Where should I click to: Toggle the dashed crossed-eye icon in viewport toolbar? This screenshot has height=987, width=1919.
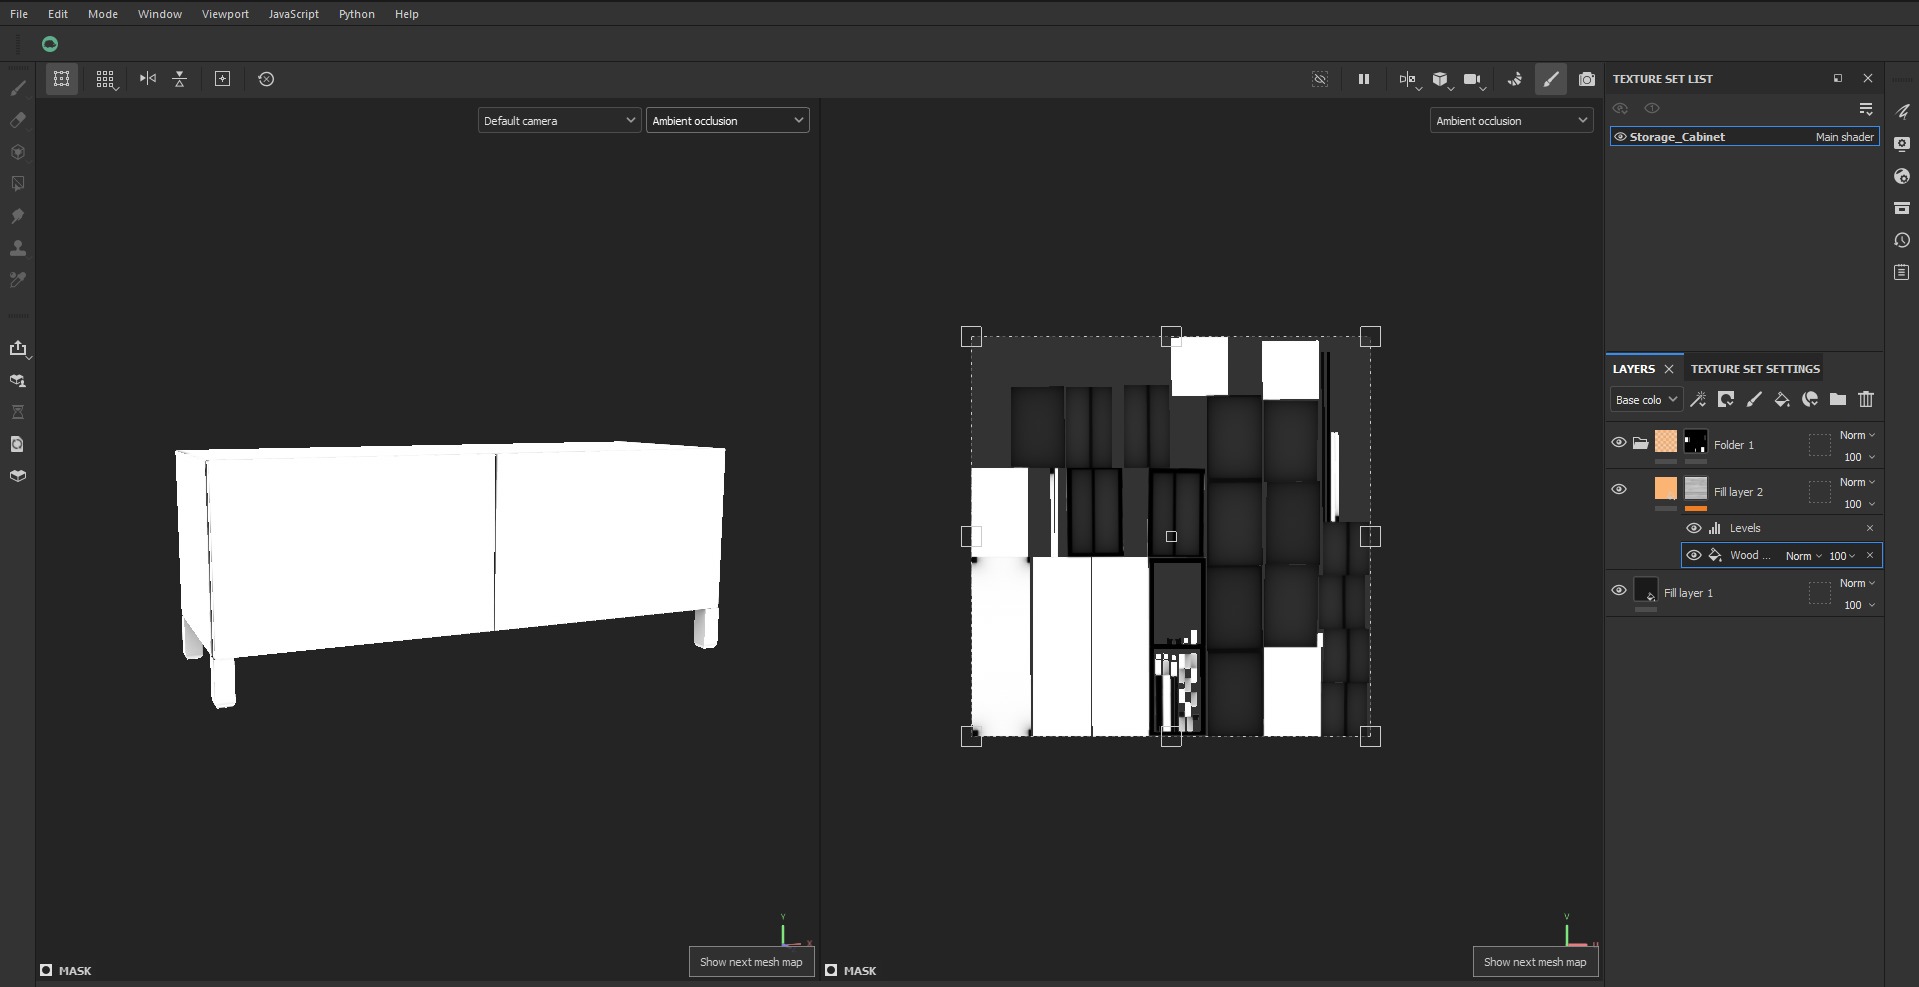point(1320,79)
